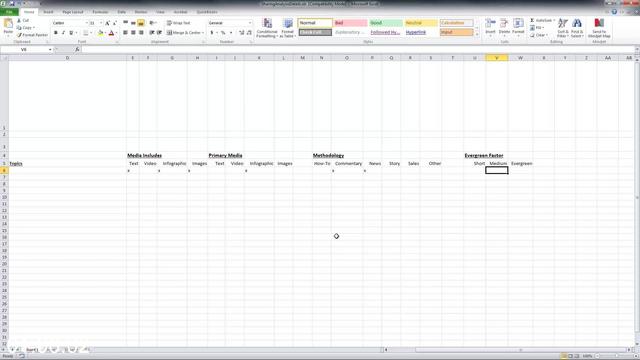Open the font name combo box
Image resolution: width=640 pixels, height=360 pixels.
click(x=70, y=23)
